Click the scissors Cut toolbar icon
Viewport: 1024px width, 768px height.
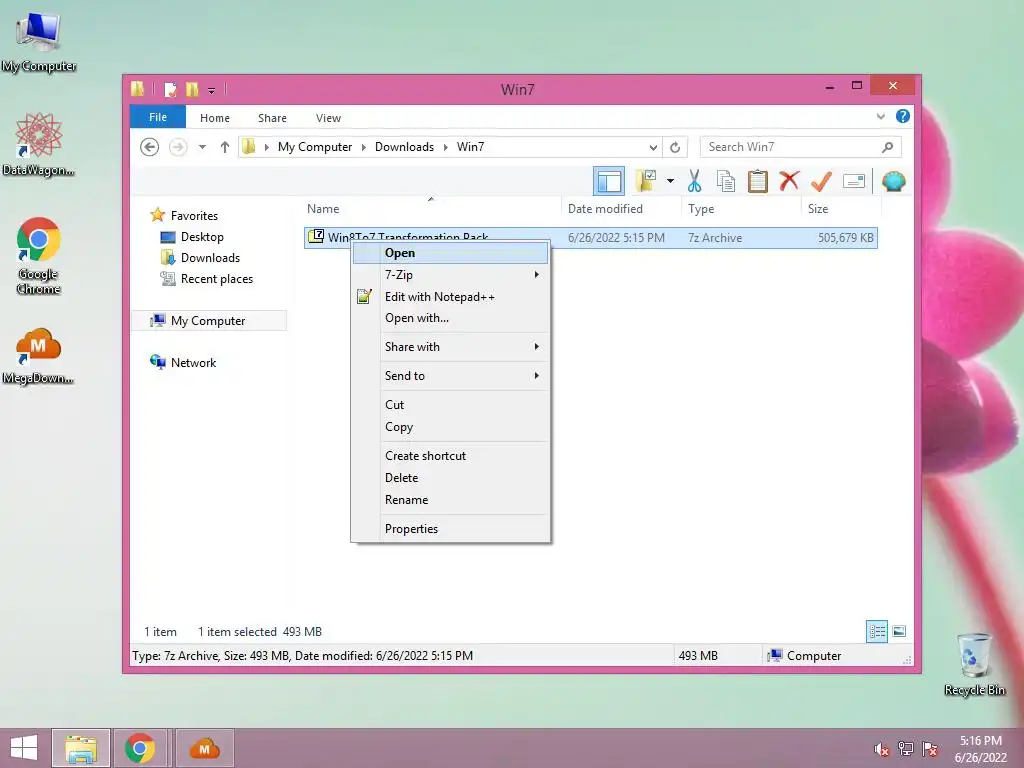point(694,181)
